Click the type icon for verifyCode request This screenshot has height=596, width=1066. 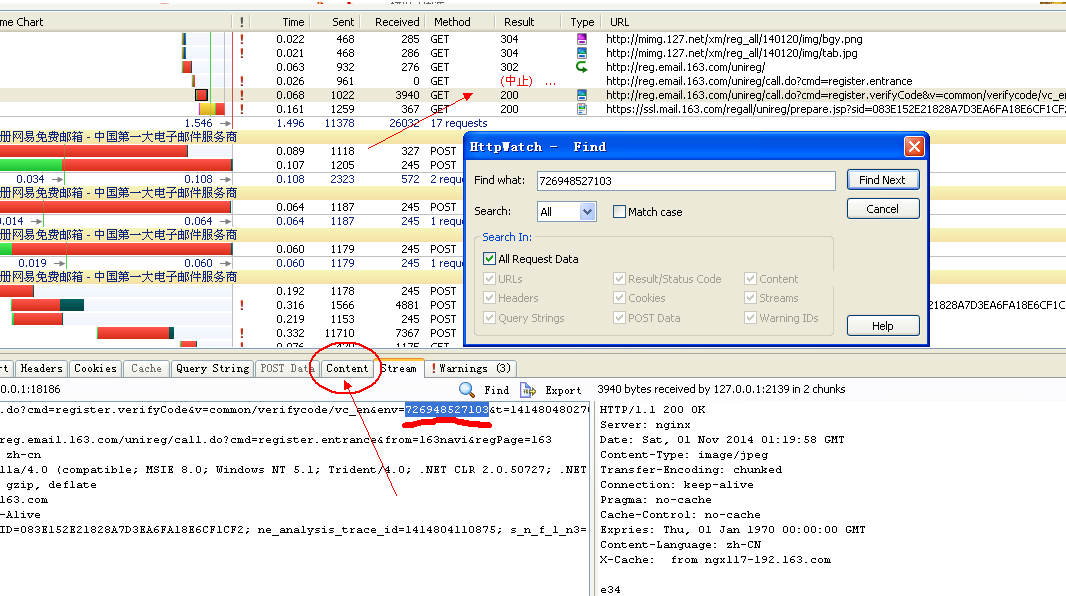582,95
